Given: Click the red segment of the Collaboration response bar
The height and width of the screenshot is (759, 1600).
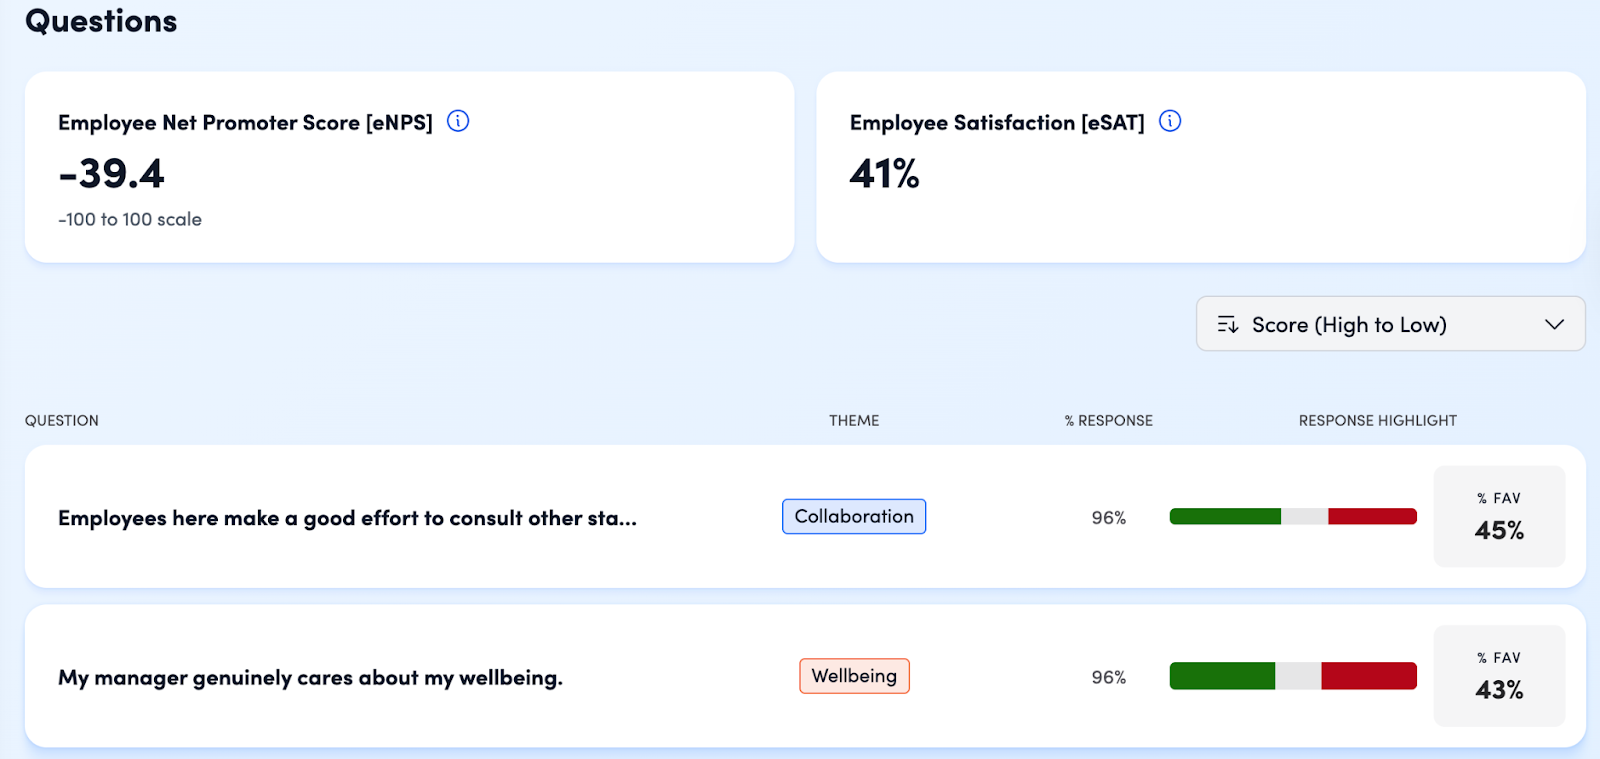Looking at the screenshot, I should (1372, 516).
